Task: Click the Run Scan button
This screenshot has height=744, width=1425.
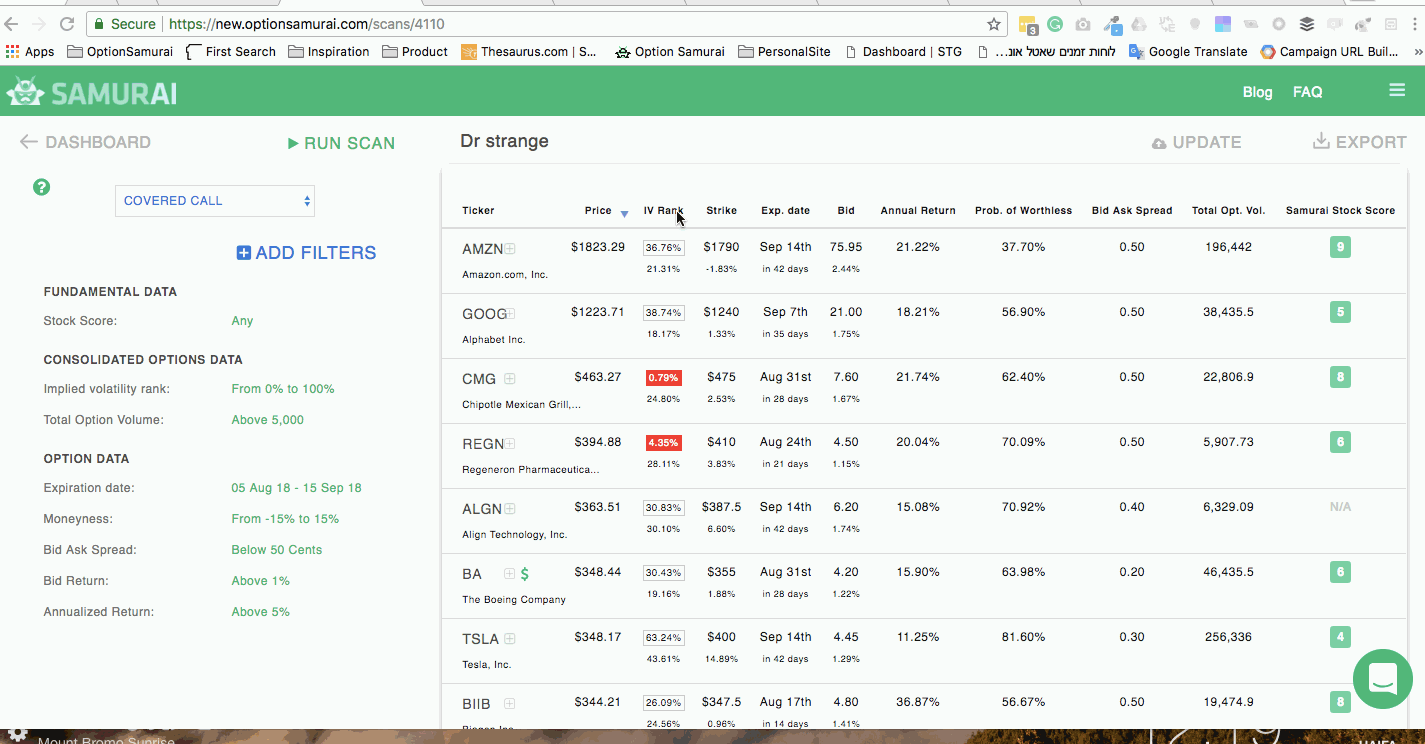Action: 341,143
